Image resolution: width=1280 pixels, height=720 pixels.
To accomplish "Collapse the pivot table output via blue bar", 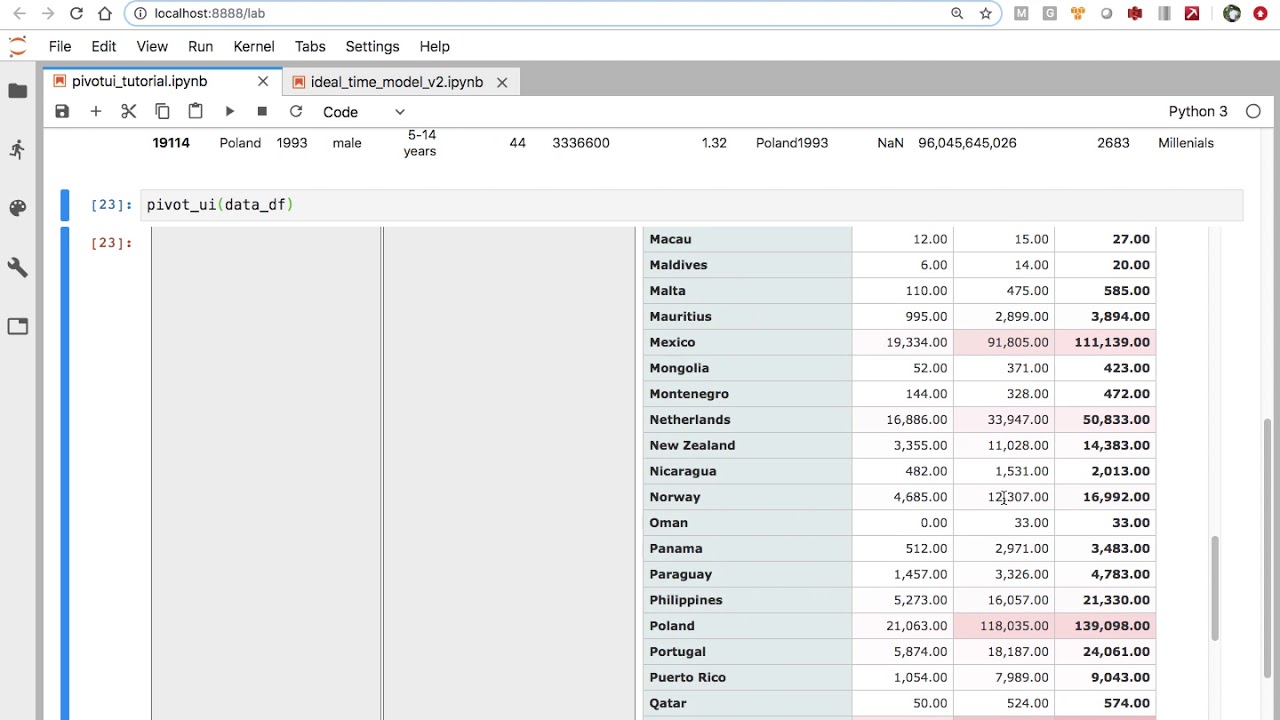I will click(x=65, y=473).
